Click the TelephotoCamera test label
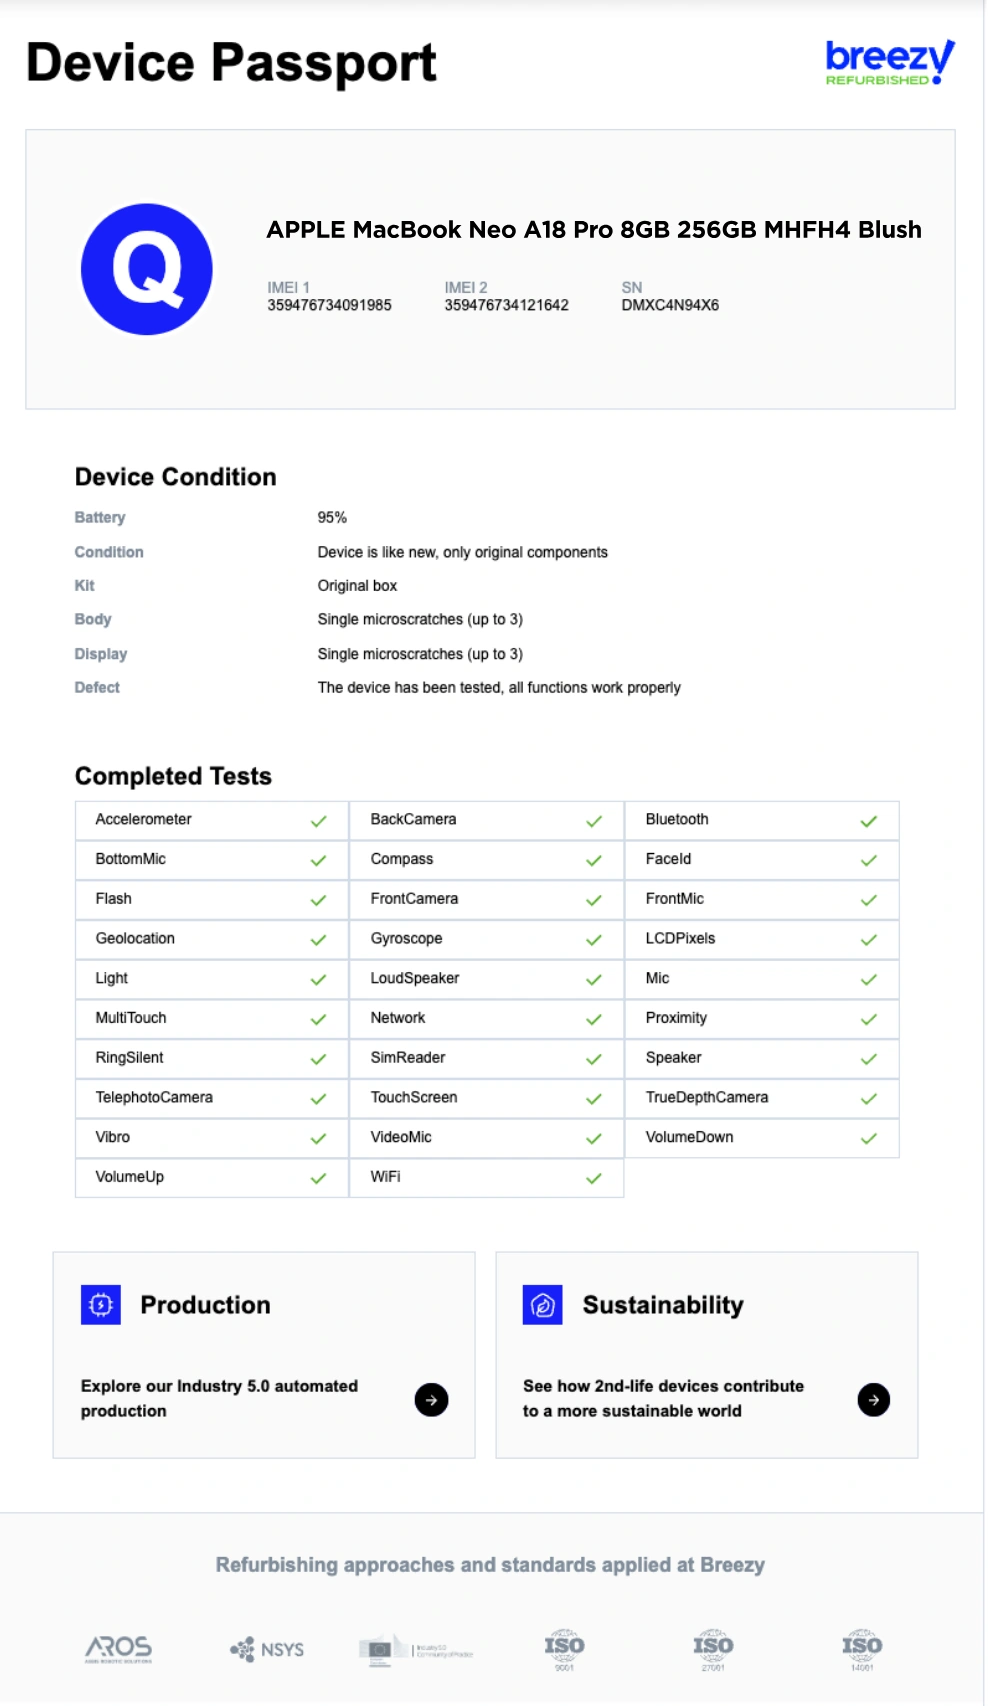Viewport: 988px width, 1706px height. (x=154, y=1097)
